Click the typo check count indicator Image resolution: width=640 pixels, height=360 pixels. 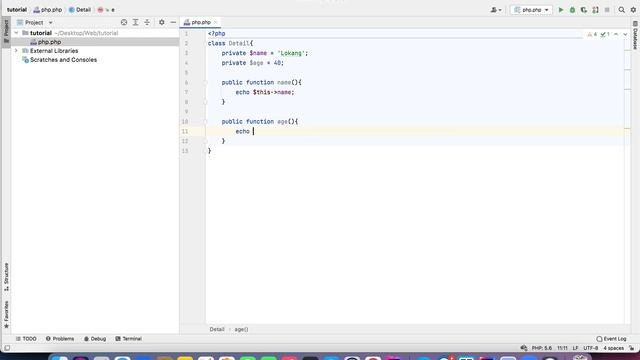[605, 35]
